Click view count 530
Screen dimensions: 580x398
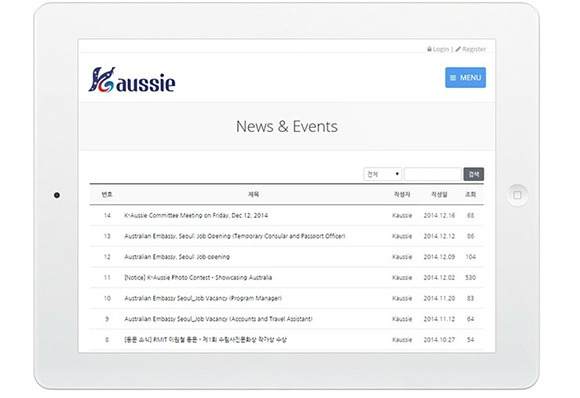tap(471, 277)
